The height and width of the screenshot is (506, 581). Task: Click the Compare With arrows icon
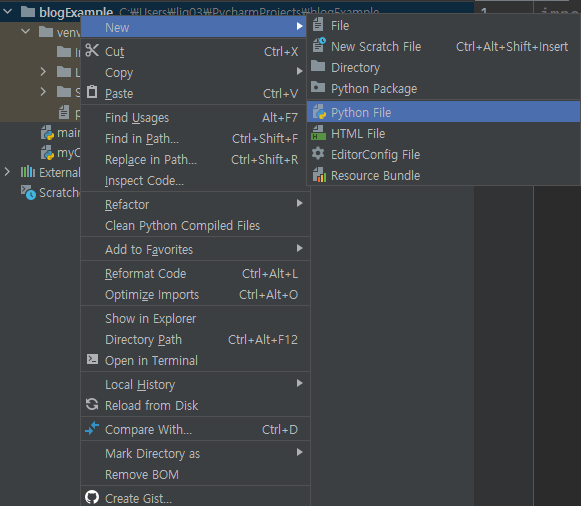point(92,428)
